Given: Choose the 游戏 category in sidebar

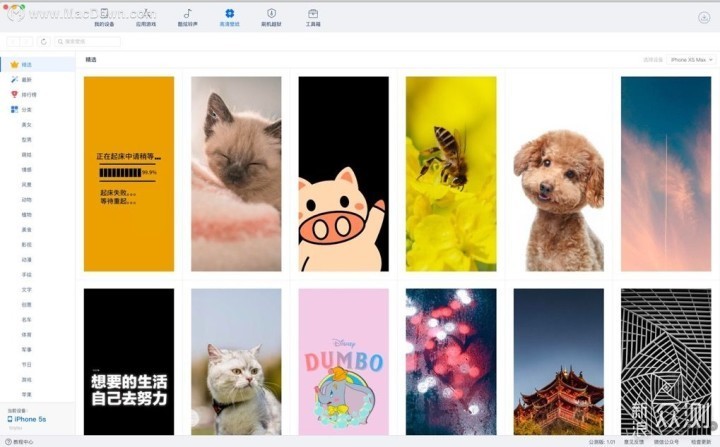Looking at the screenshot, I should (27, 379).
